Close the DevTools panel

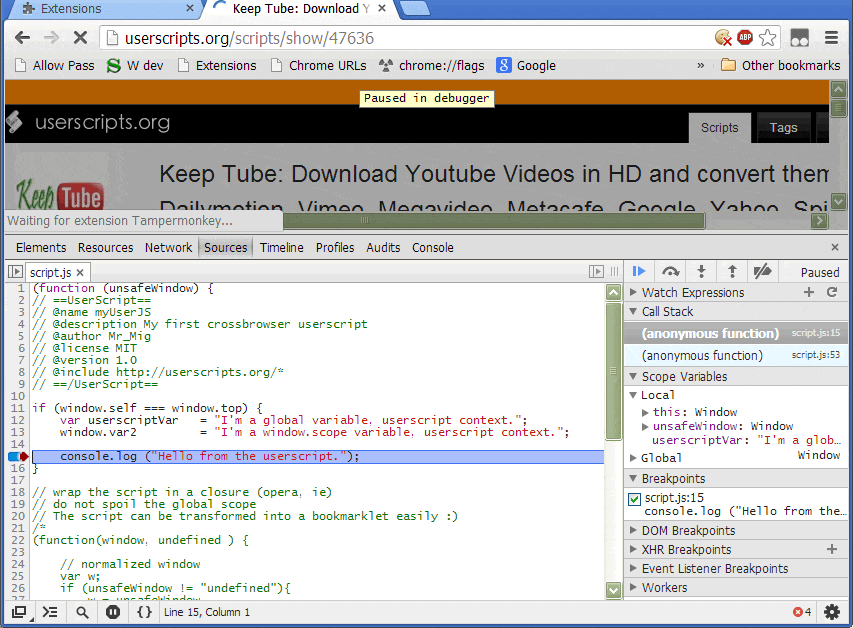pyautogui.click(x=835, y=248)
